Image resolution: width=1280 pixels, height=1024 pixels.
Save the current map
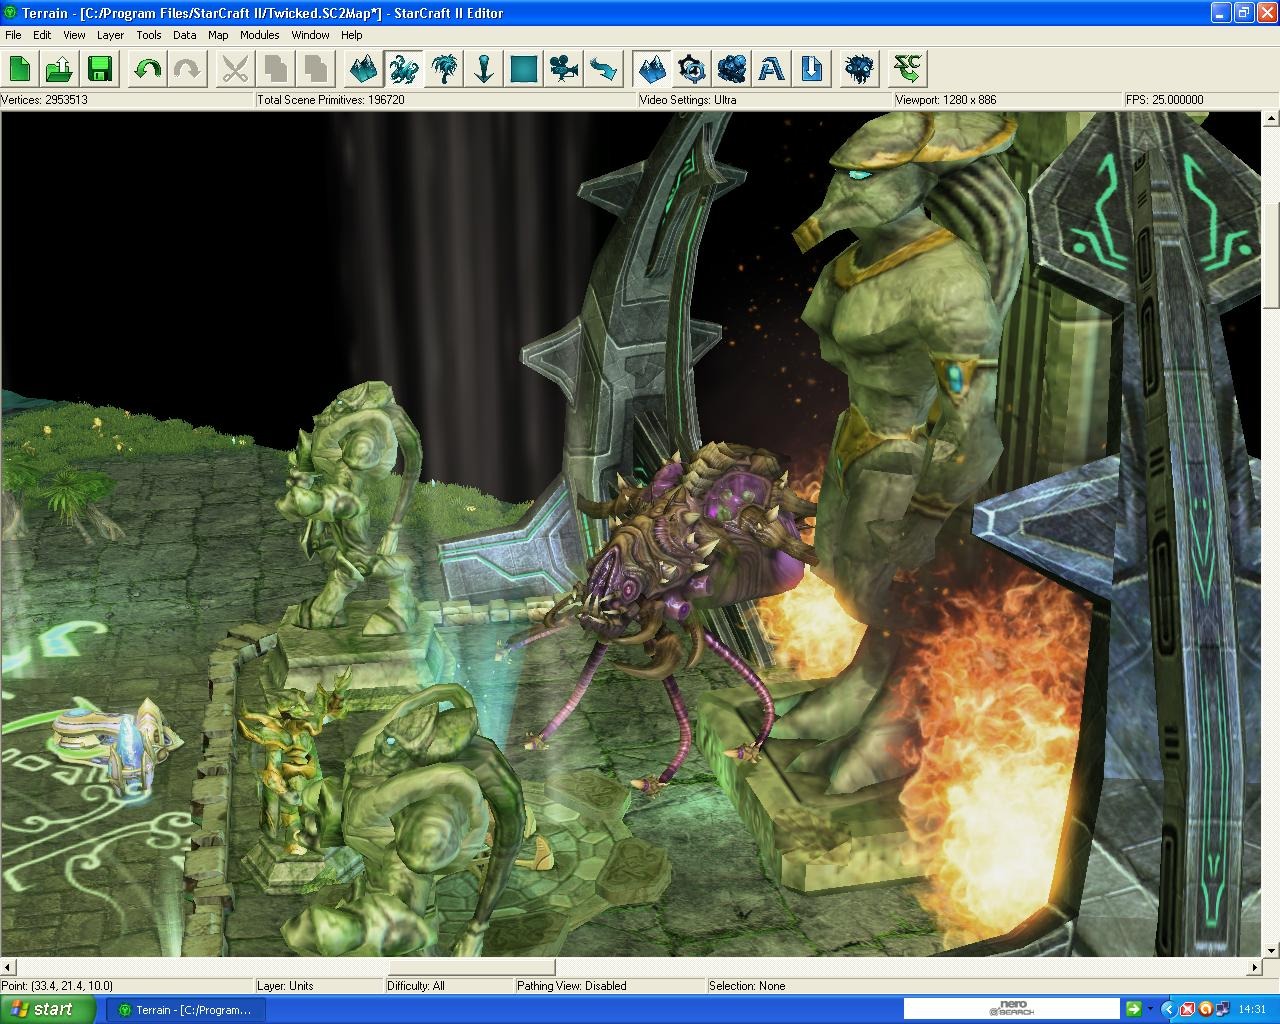click(100, 69)
